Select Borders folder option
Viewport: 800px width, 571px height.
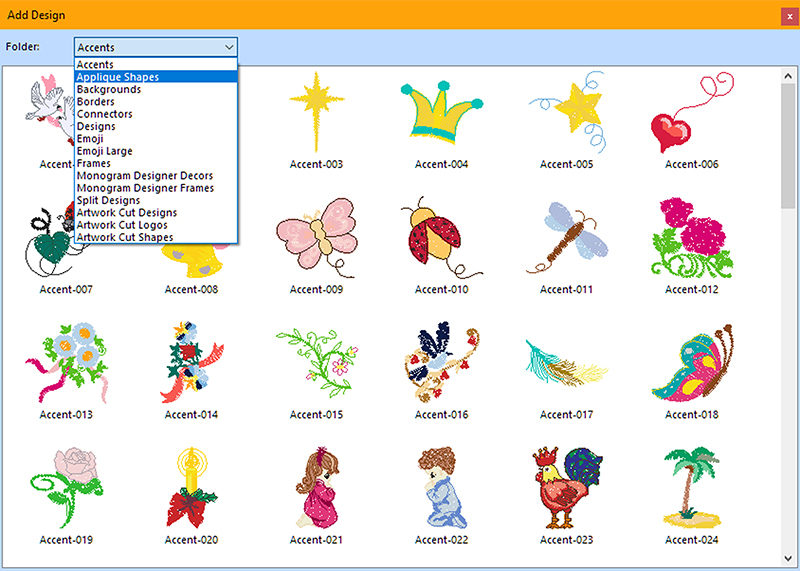96,102
